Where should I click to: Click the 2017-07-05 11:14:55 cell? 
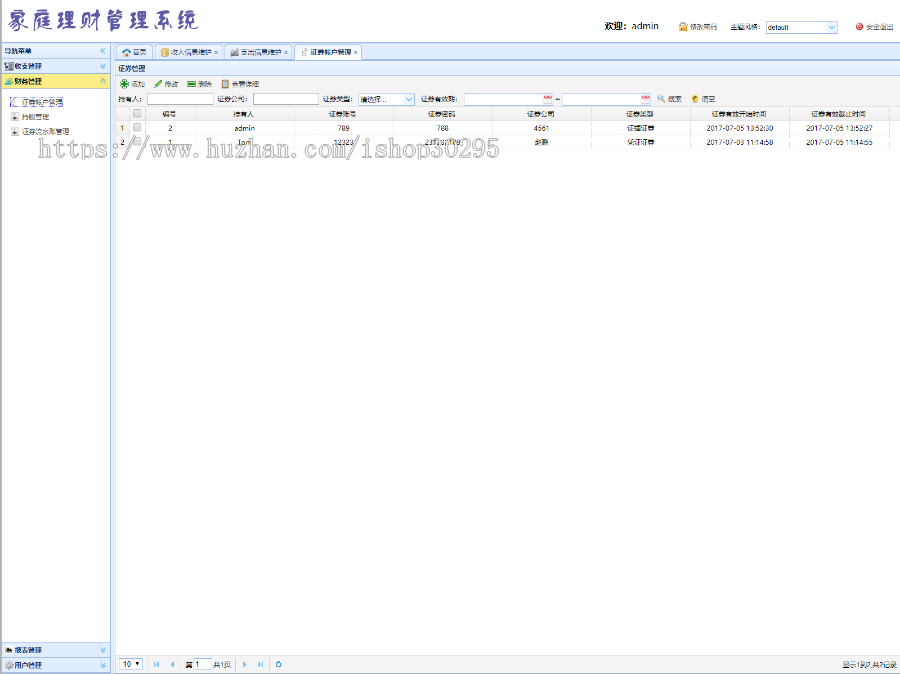tap(839, 142)
